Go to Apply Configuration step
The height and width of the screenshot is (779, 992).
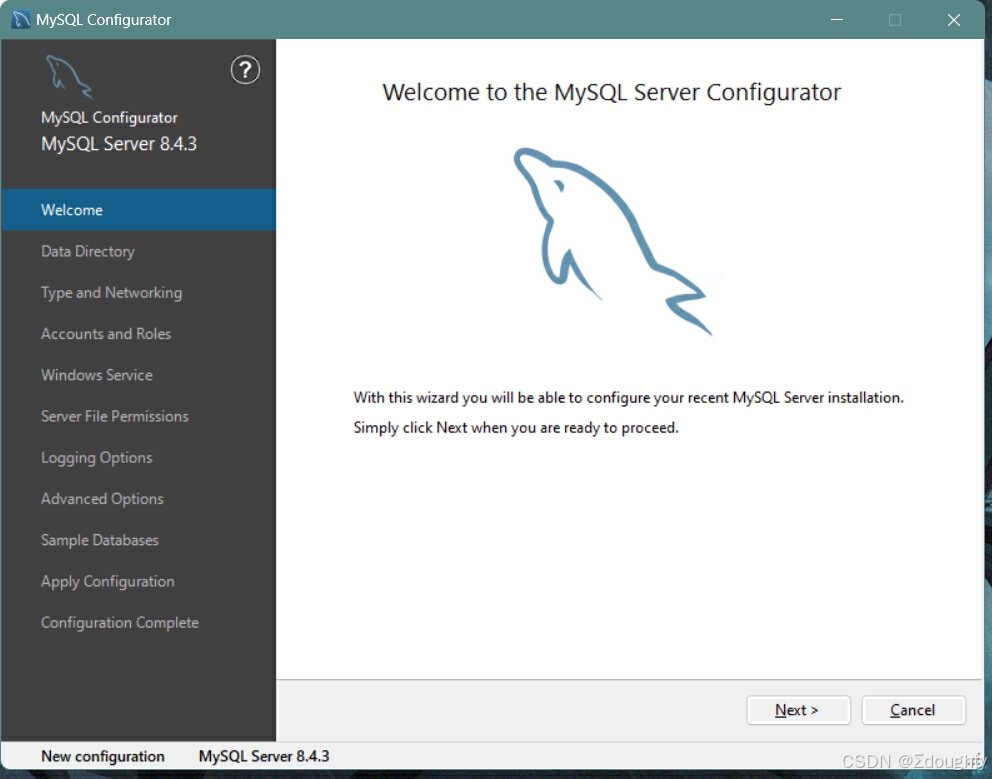tap(139, 581)
